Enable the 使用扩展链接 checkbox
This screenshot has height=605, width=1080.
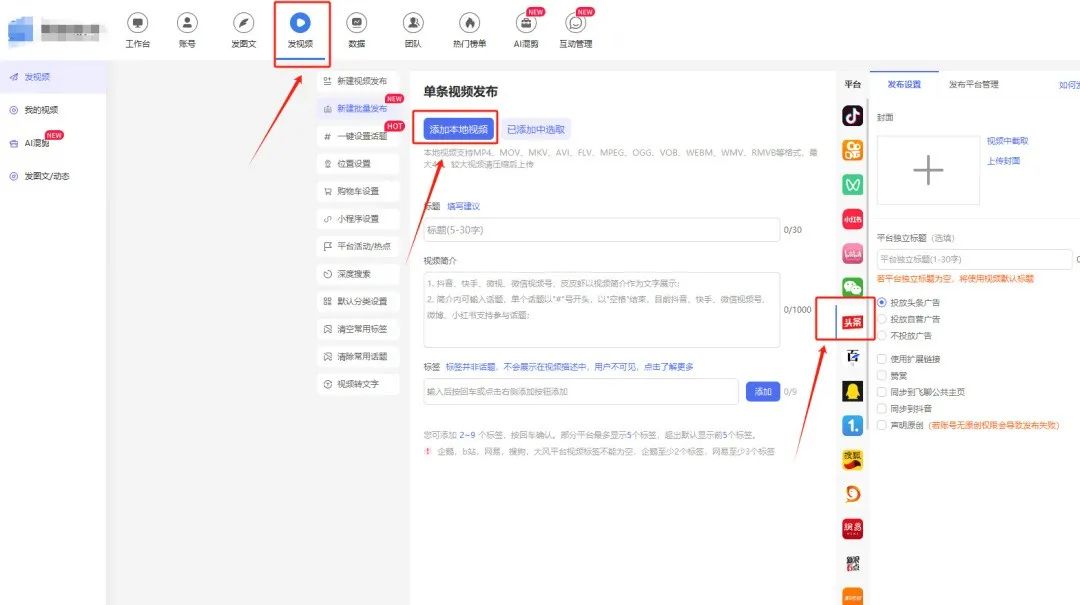pos(882,359)
